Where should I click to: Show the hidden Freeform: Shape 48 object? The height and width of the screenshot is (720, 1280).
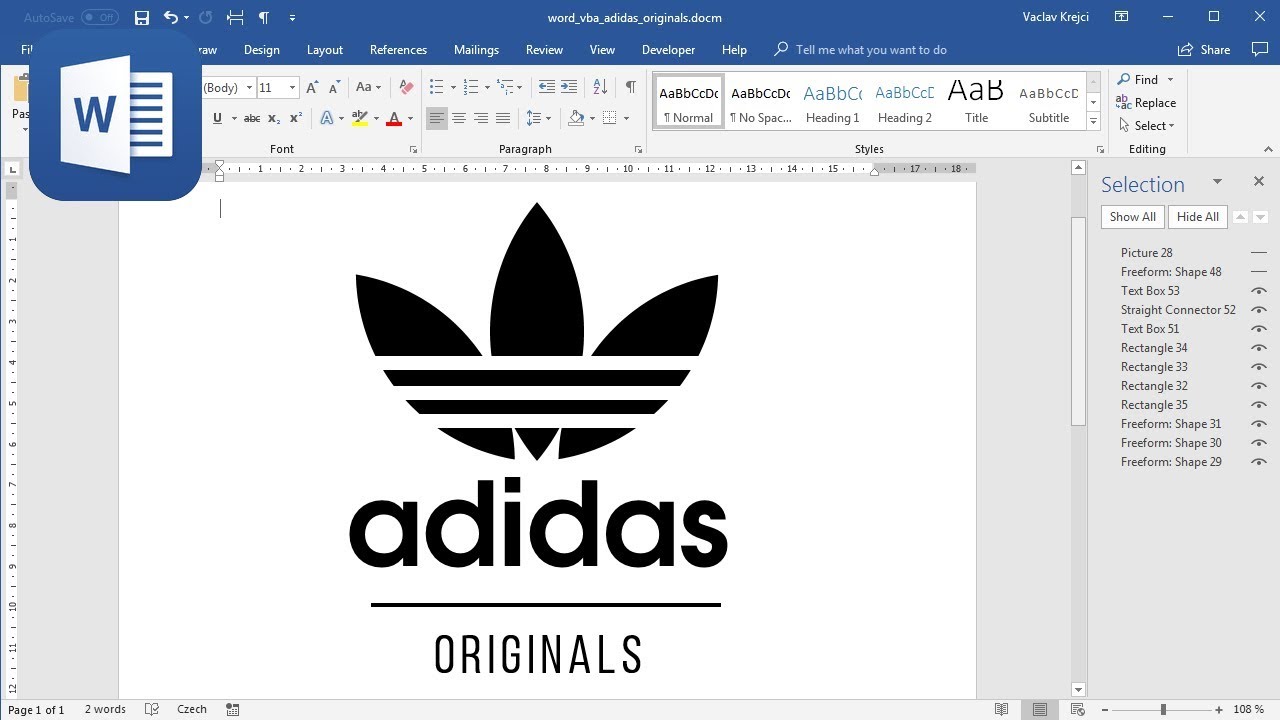click(x=1259, y=272)
